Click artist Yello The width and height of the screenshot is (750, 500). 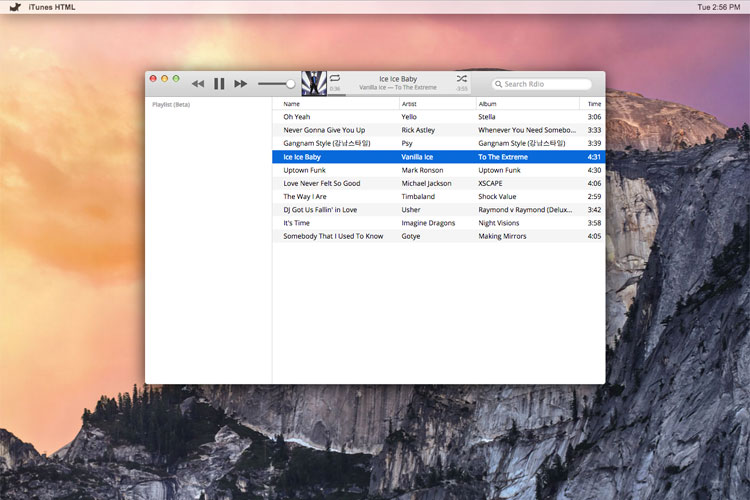click(409, 117)
